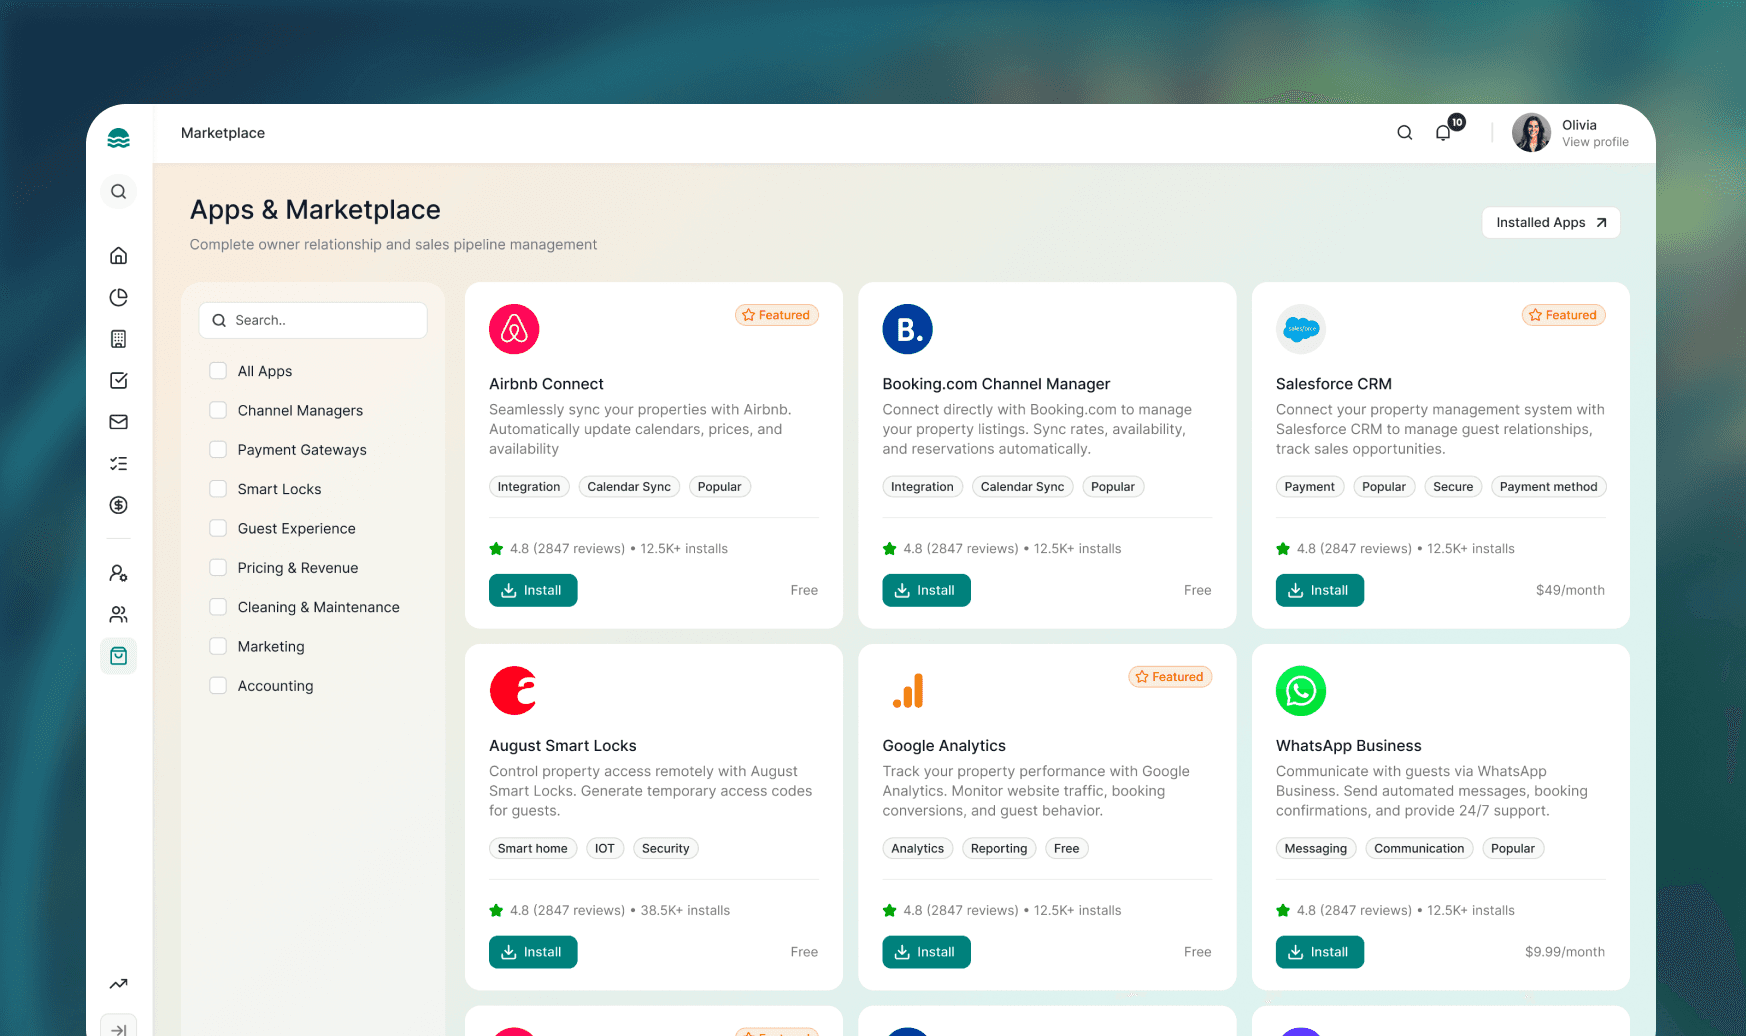
Task: Click the Google Analytics logo
Action: coord(907,691)
